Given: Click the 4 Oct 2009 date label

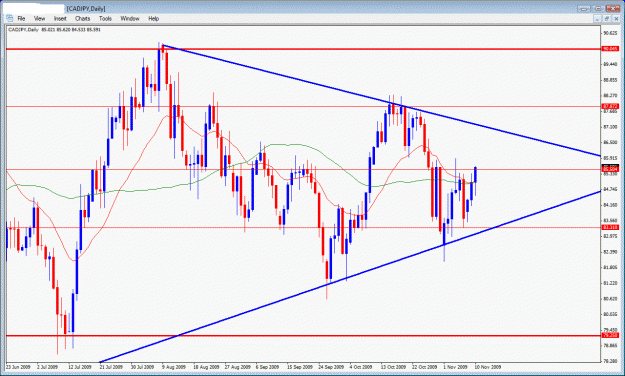Looking at the screenshot, I should [361, 367].
